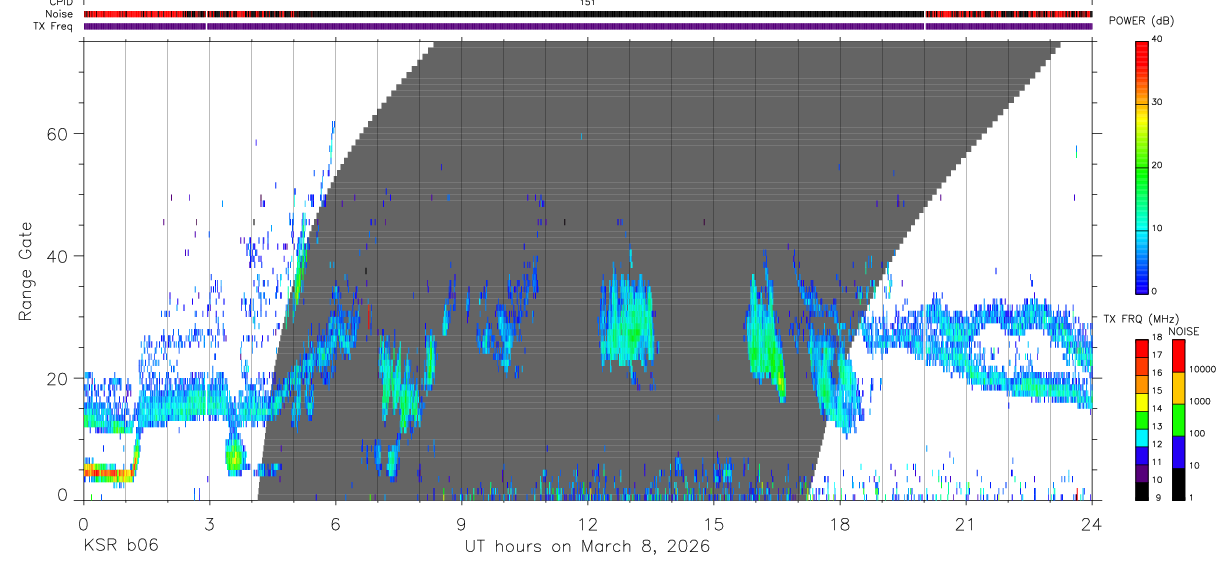The height and width of the screenshot is (567, 1228).
Task: Click the 9 hour tick on time axis
Action: pos(461,523)
